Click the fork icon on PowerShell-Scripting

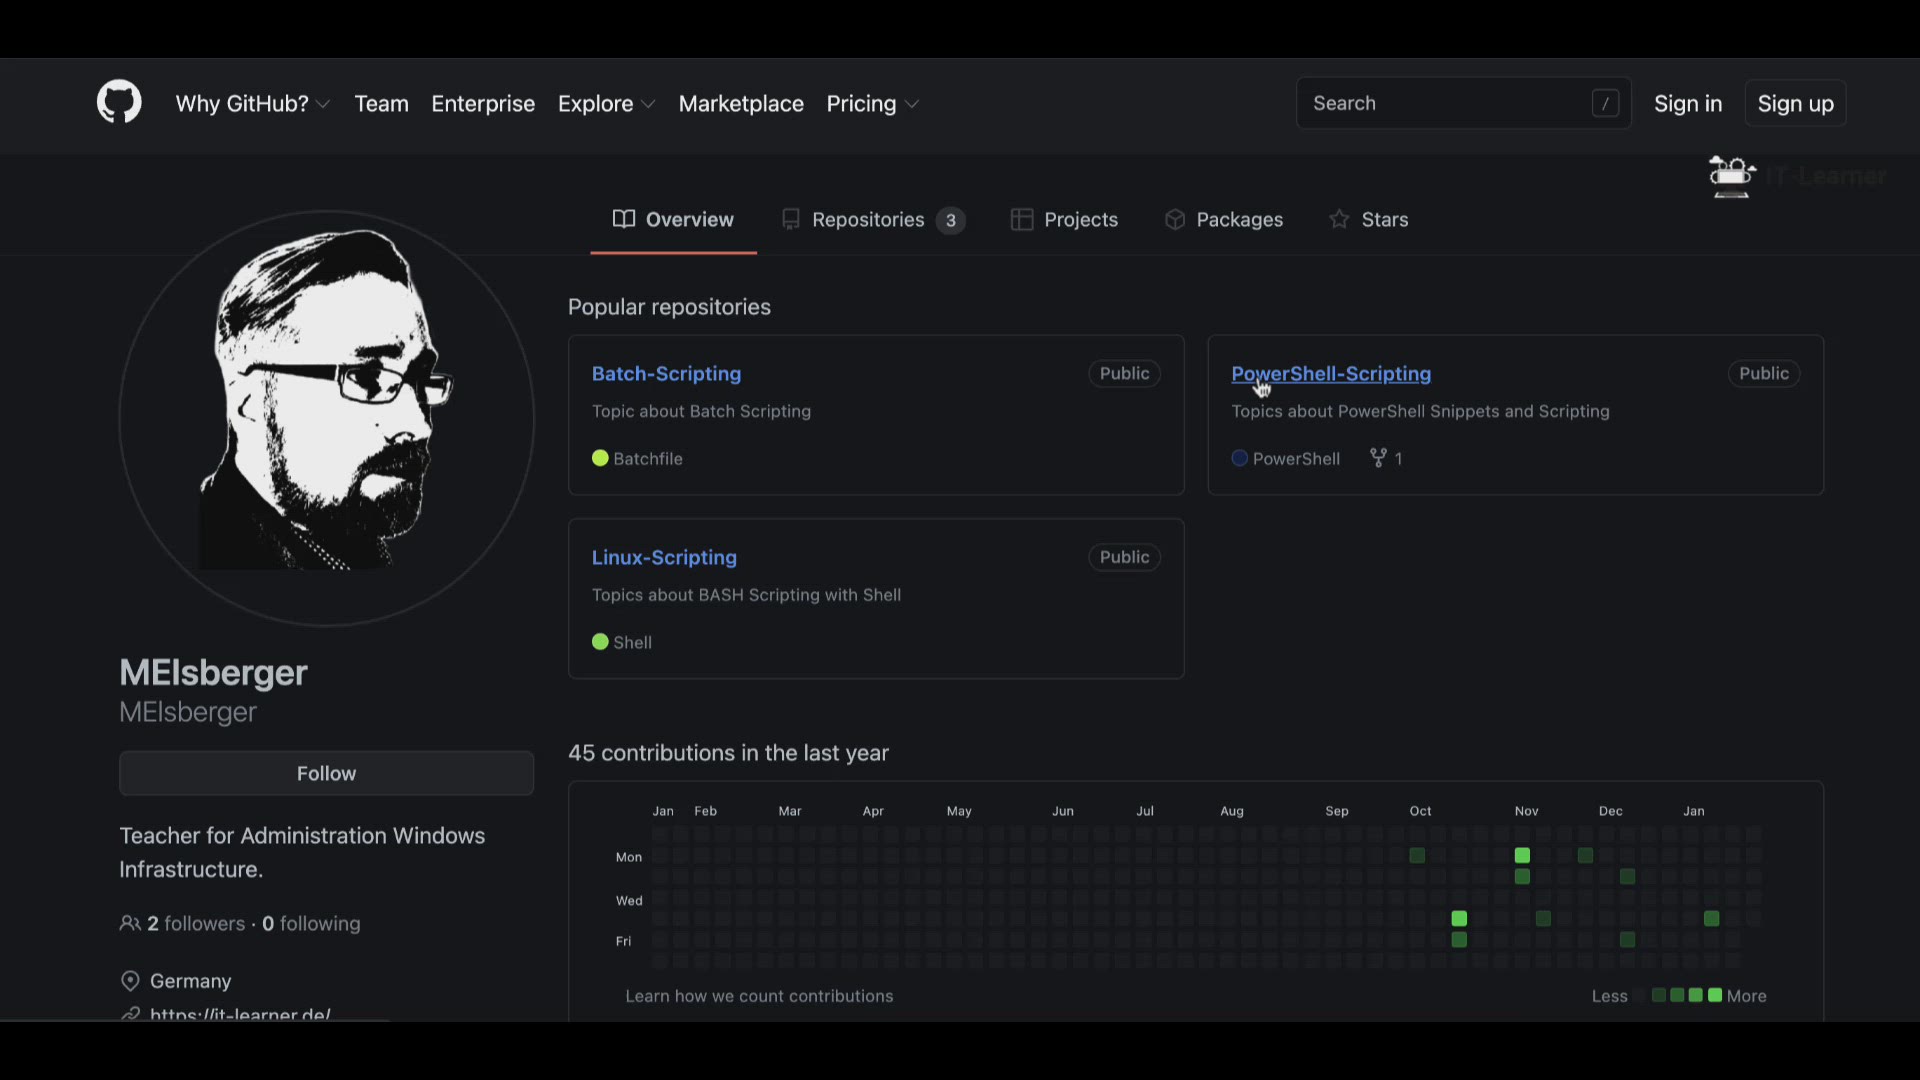pos(1378,458)
